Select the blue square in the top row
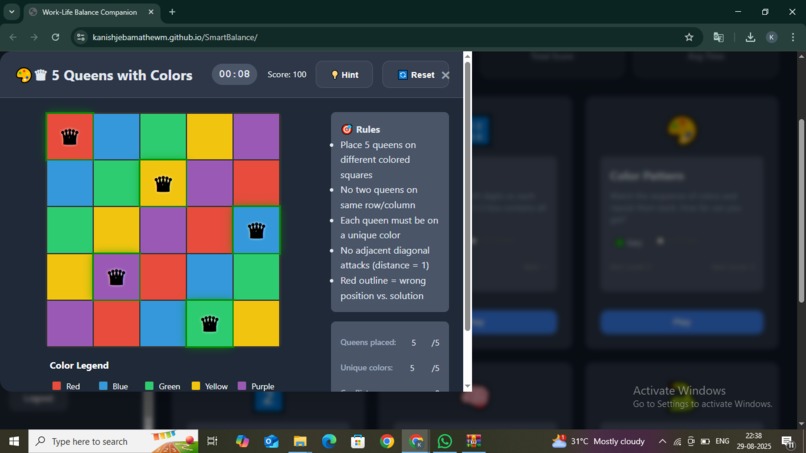The height and width of the screenshot is (453, 806). (116, 137)
